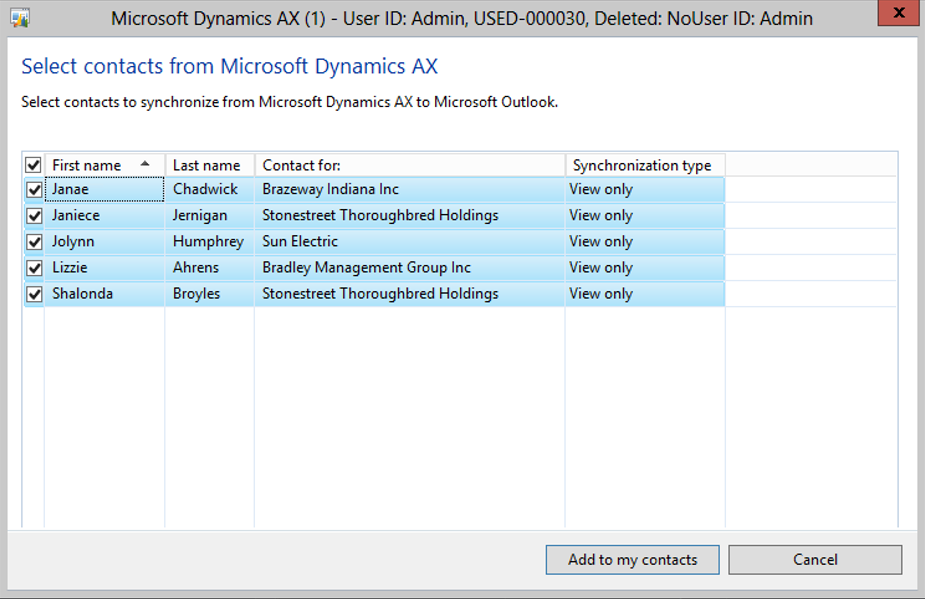
Task: Click the Last name column header
Action: coord(207,165)
